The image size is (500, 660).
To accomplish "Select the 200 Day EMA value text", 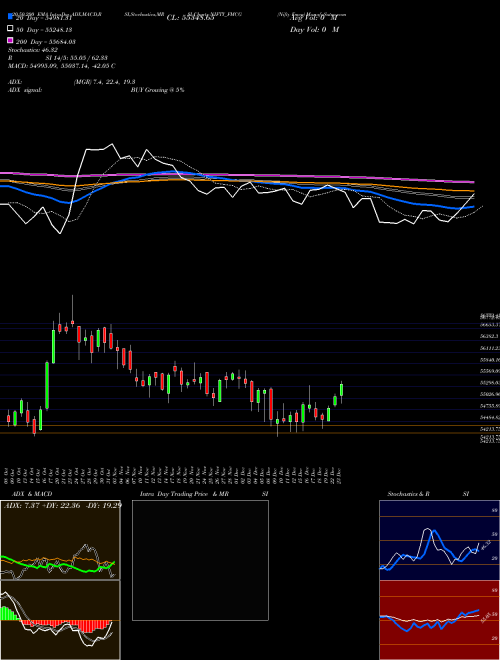I will pyautogui.click(x=46, y=42).
